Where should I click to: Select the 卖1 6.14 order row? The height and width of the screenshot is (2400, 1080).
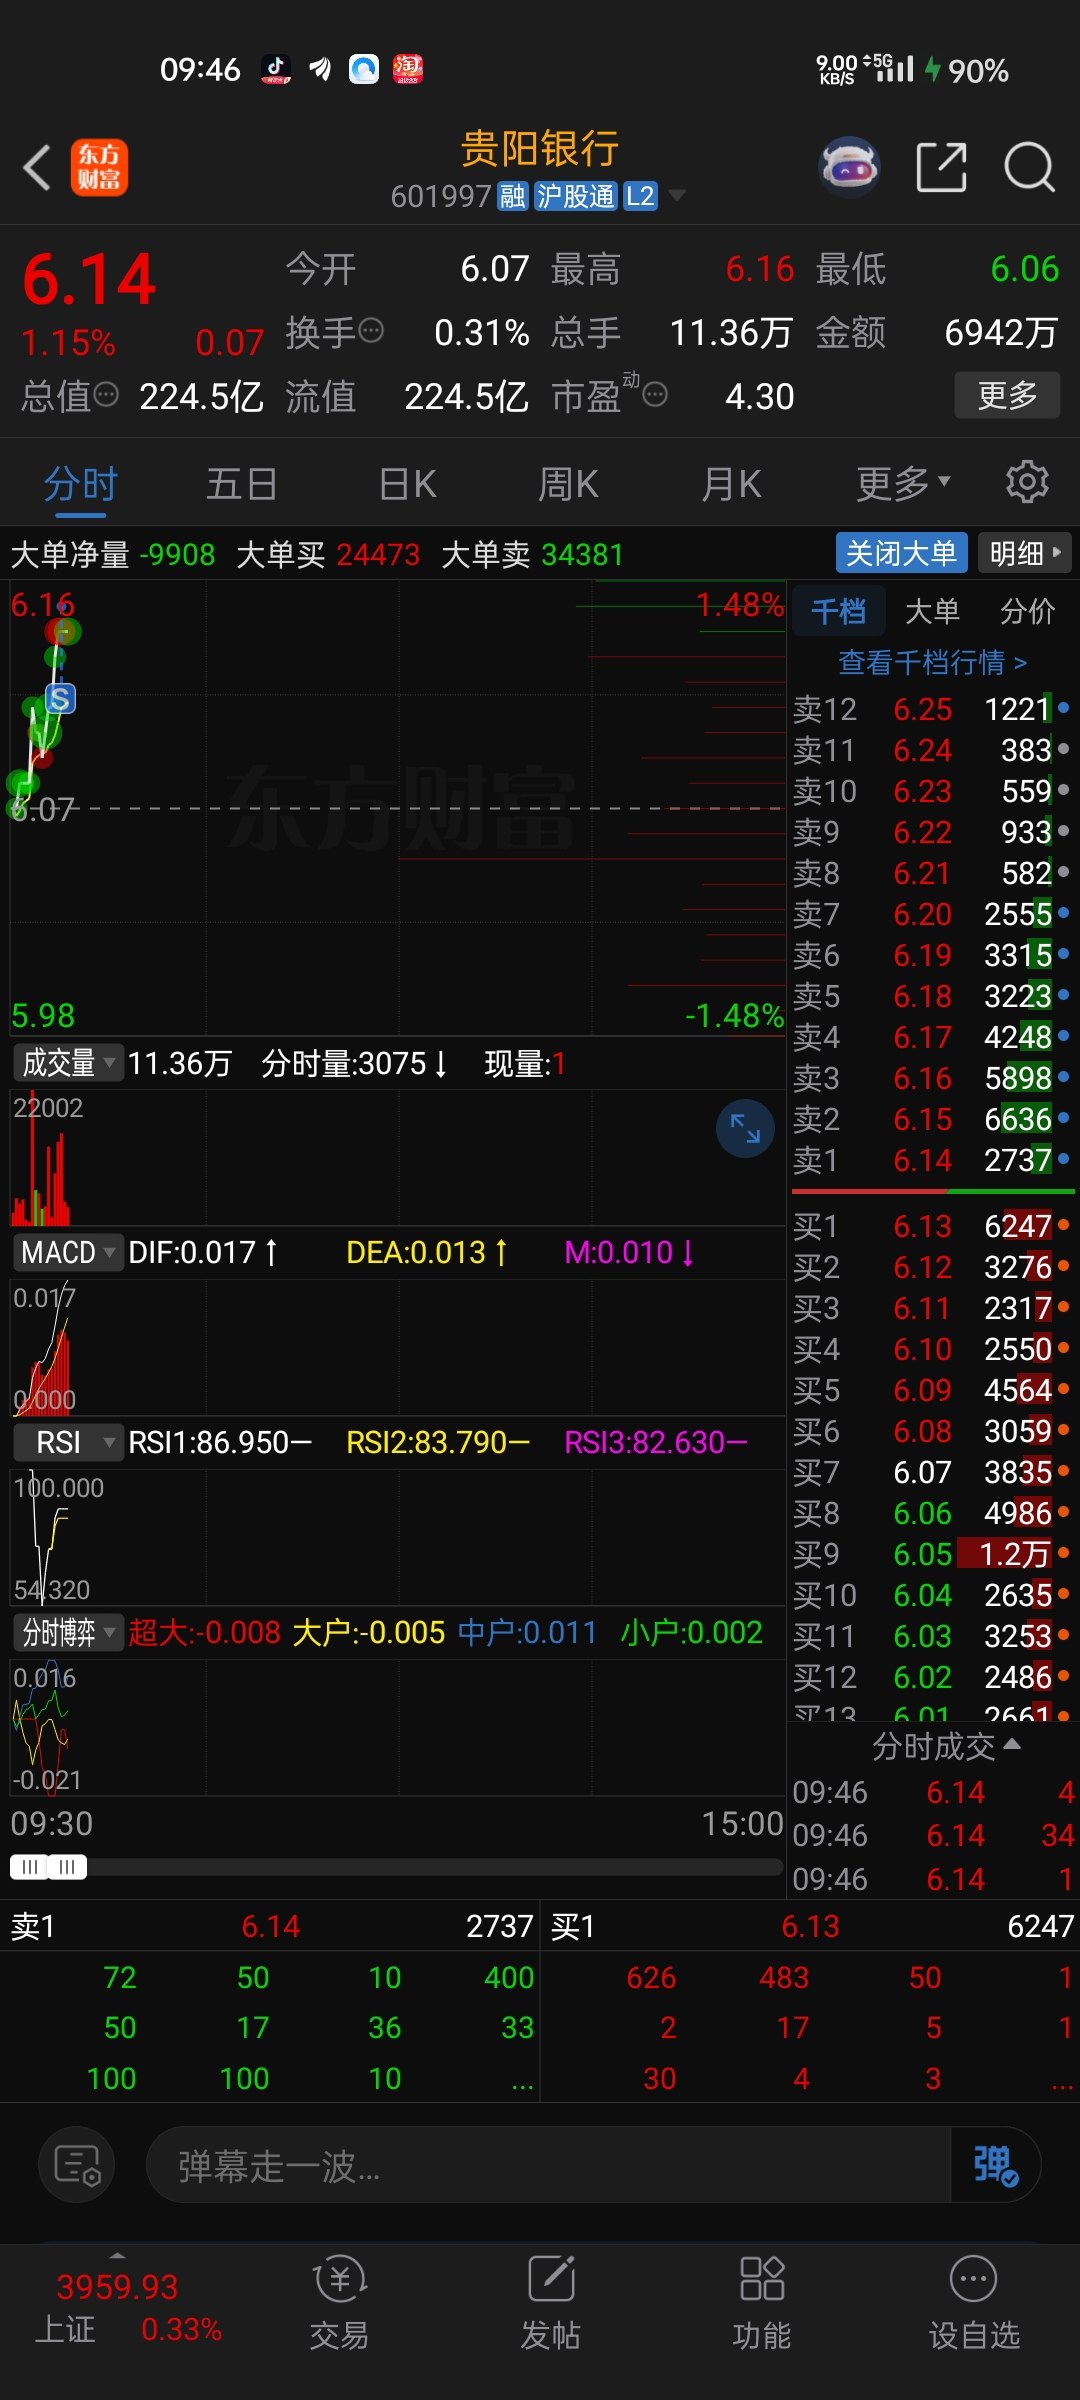[932, 1160]
